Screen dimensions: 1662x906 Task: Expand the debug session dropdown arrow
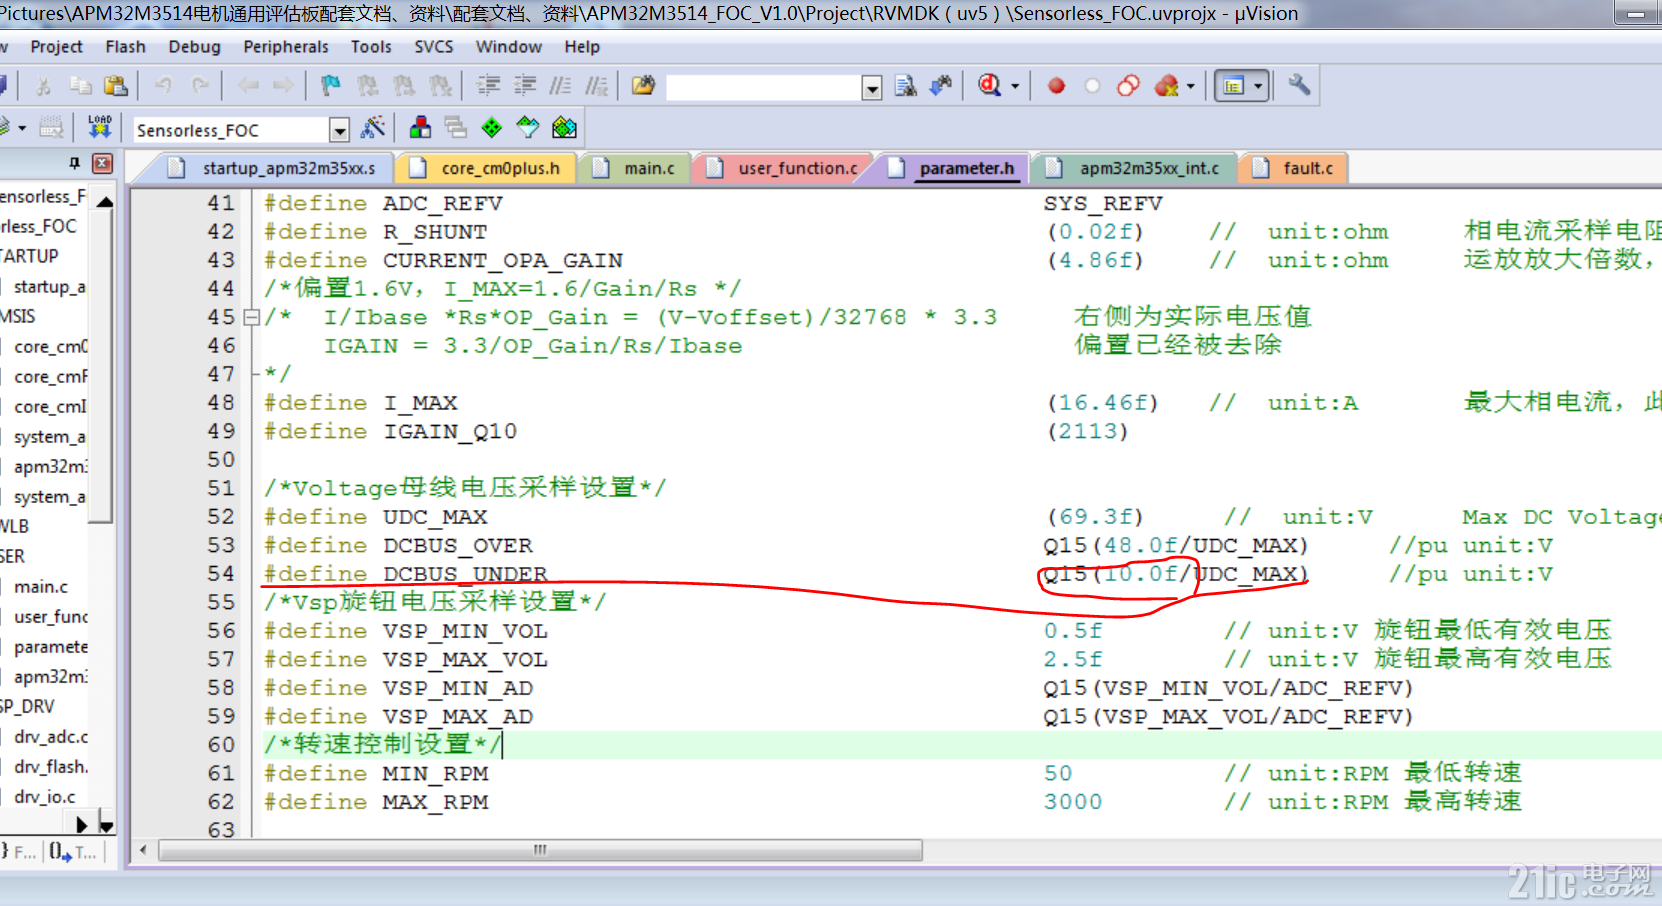pos(1015,87)
